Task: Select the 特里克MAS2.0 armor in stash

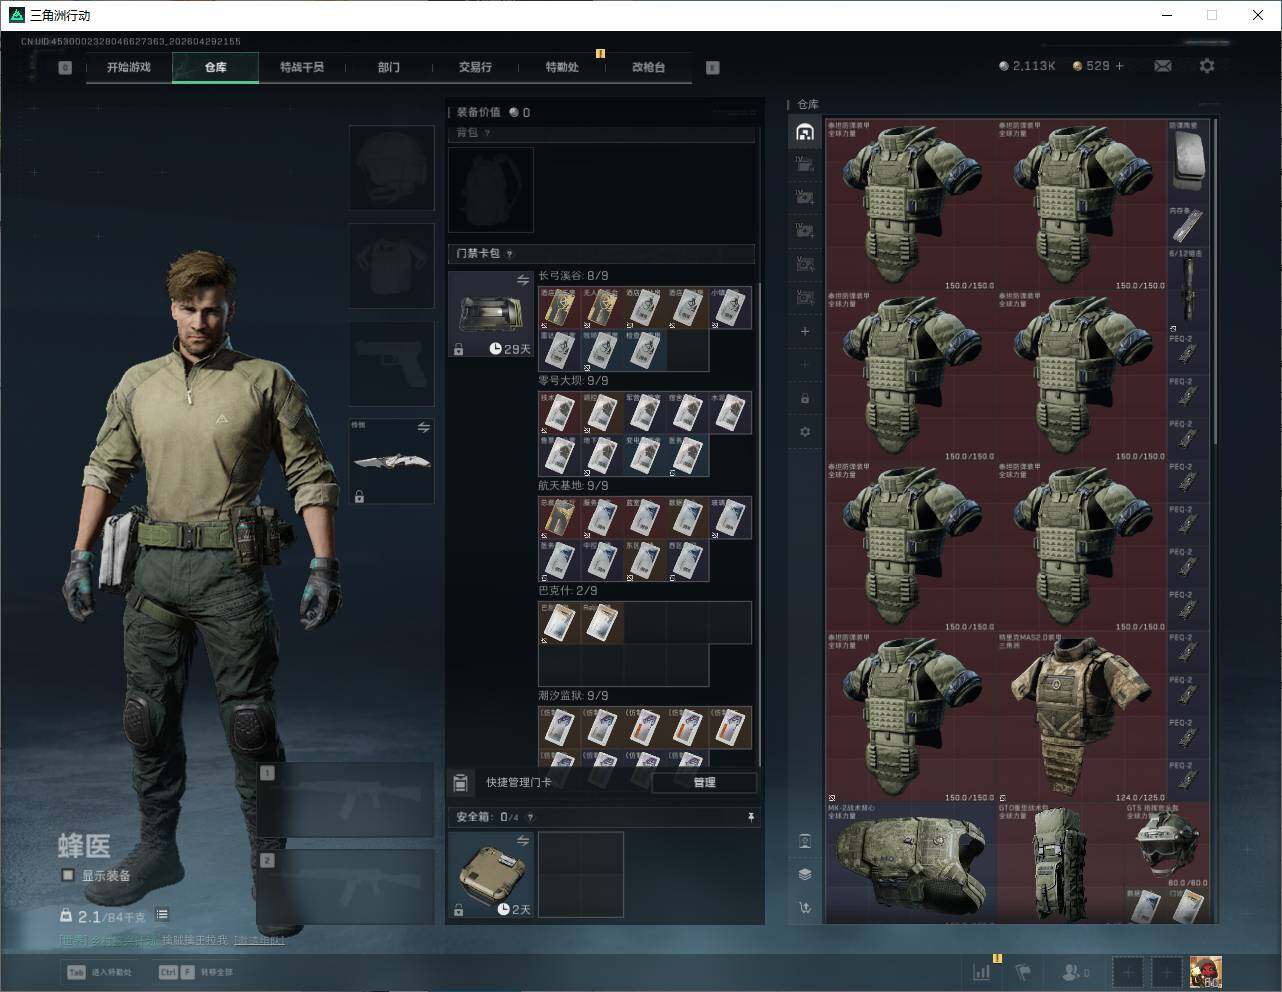Action: (x=1082, y=717)
